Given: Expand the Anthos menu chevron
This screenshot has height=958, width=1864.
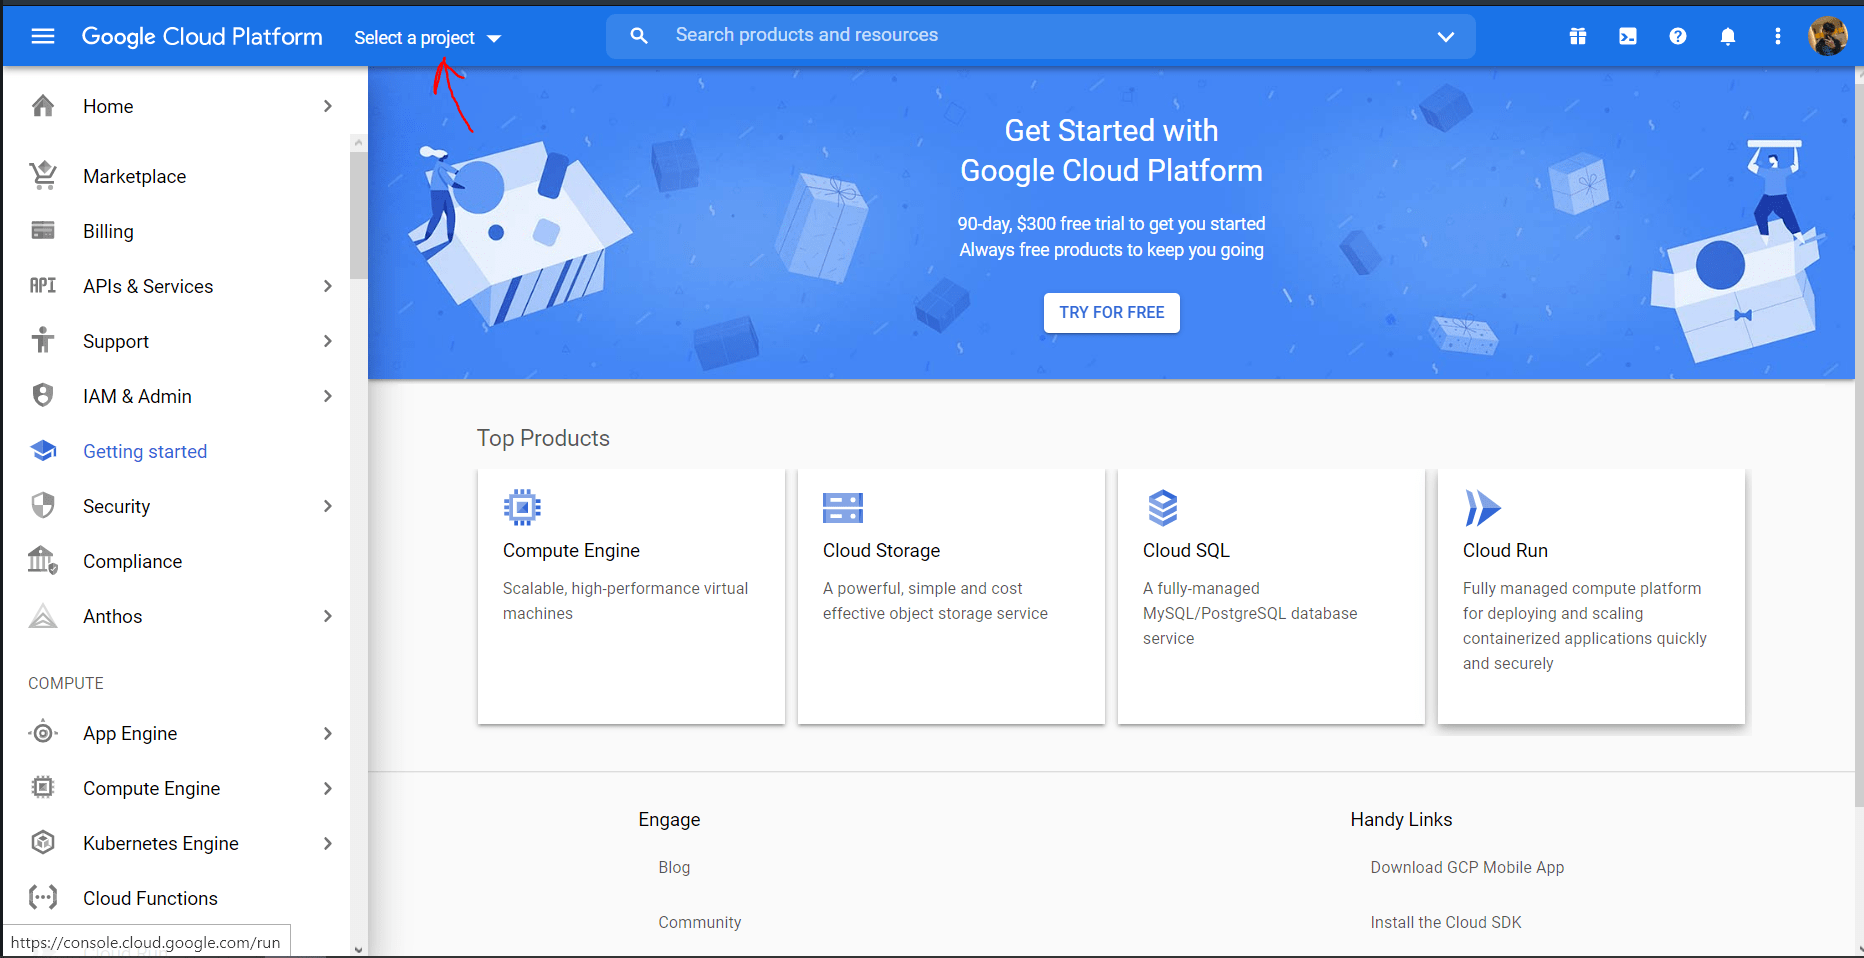Looking at the screenshot, I should click(x=327, y=616).
